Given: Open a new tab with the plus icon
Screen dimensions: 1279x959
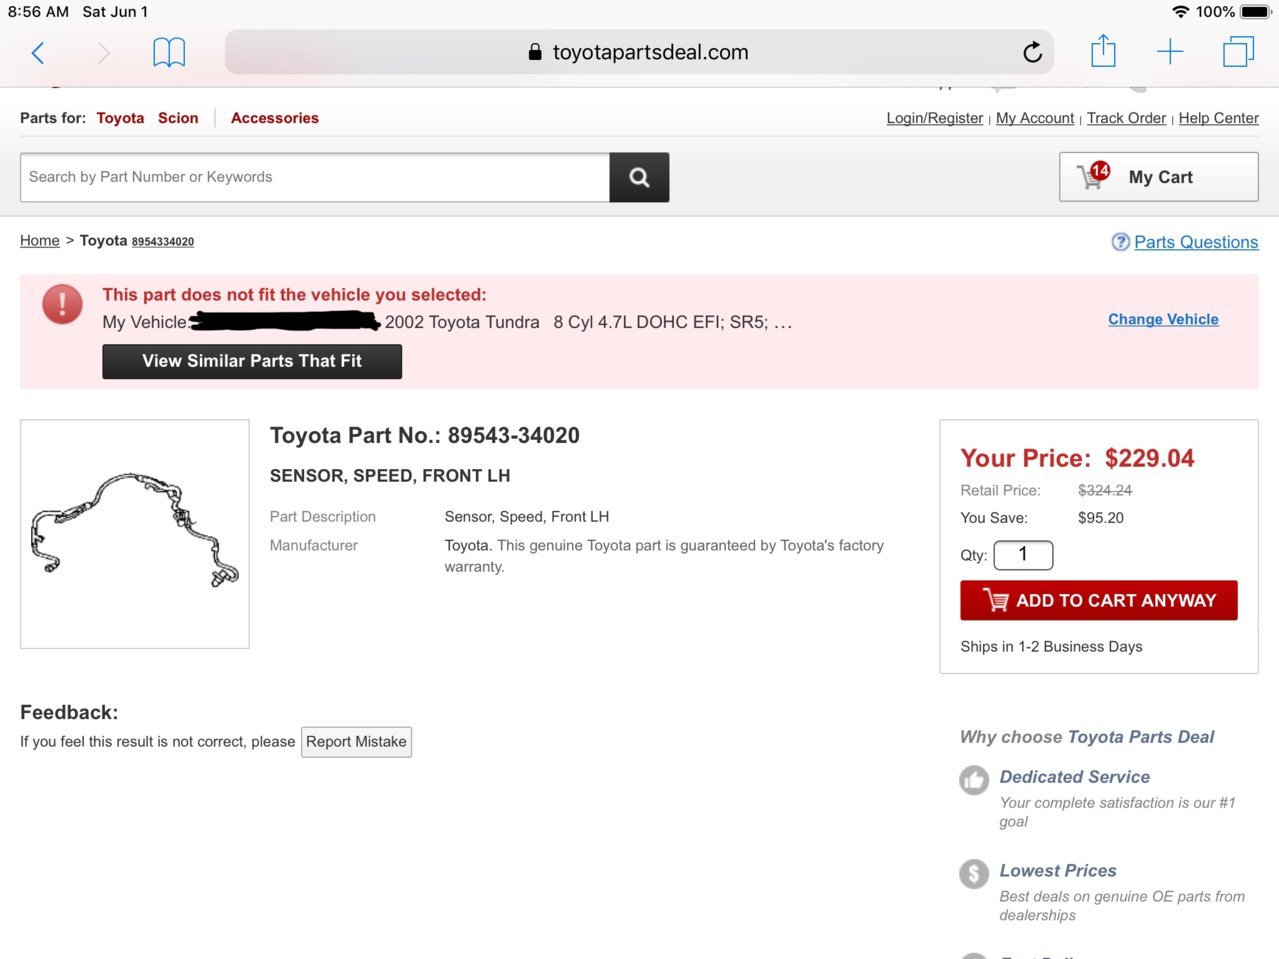Looking at the screenshot, I should coord(1169,52).
